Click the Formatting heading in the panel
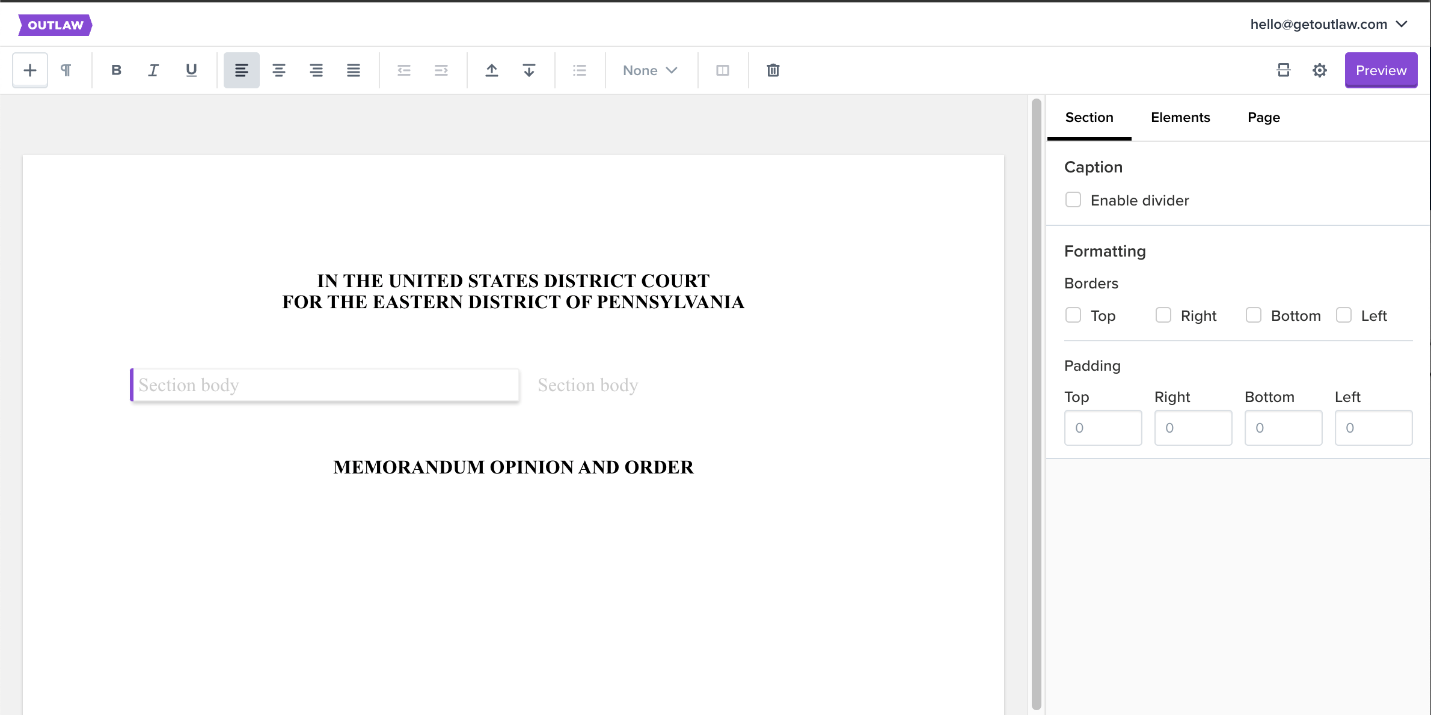Screen dimensions: 1431x715 click(1105, 251)
